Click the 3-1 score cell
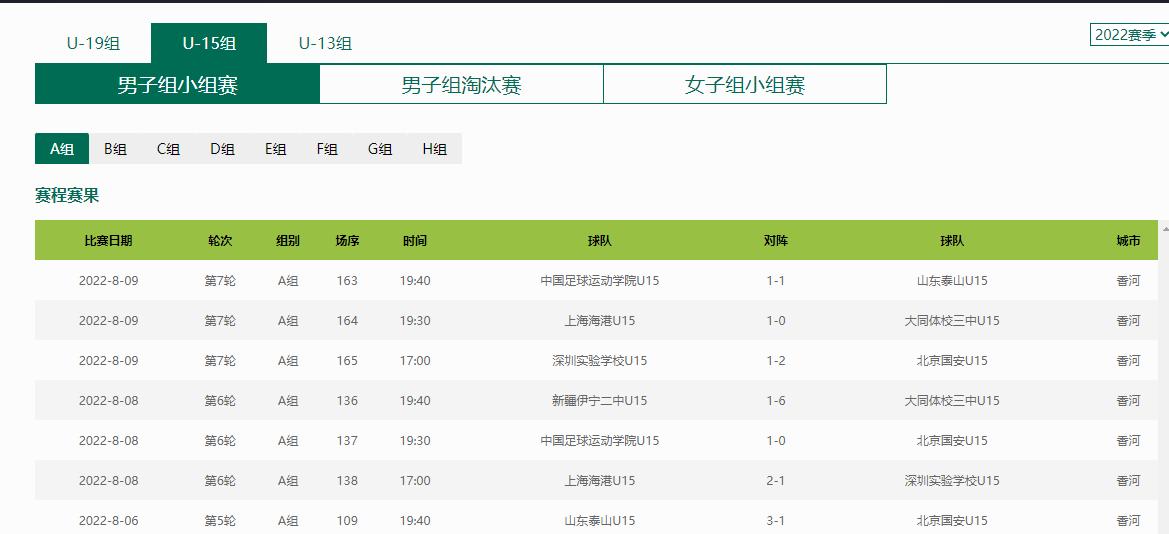1169x534 pixels. [776, 521]
